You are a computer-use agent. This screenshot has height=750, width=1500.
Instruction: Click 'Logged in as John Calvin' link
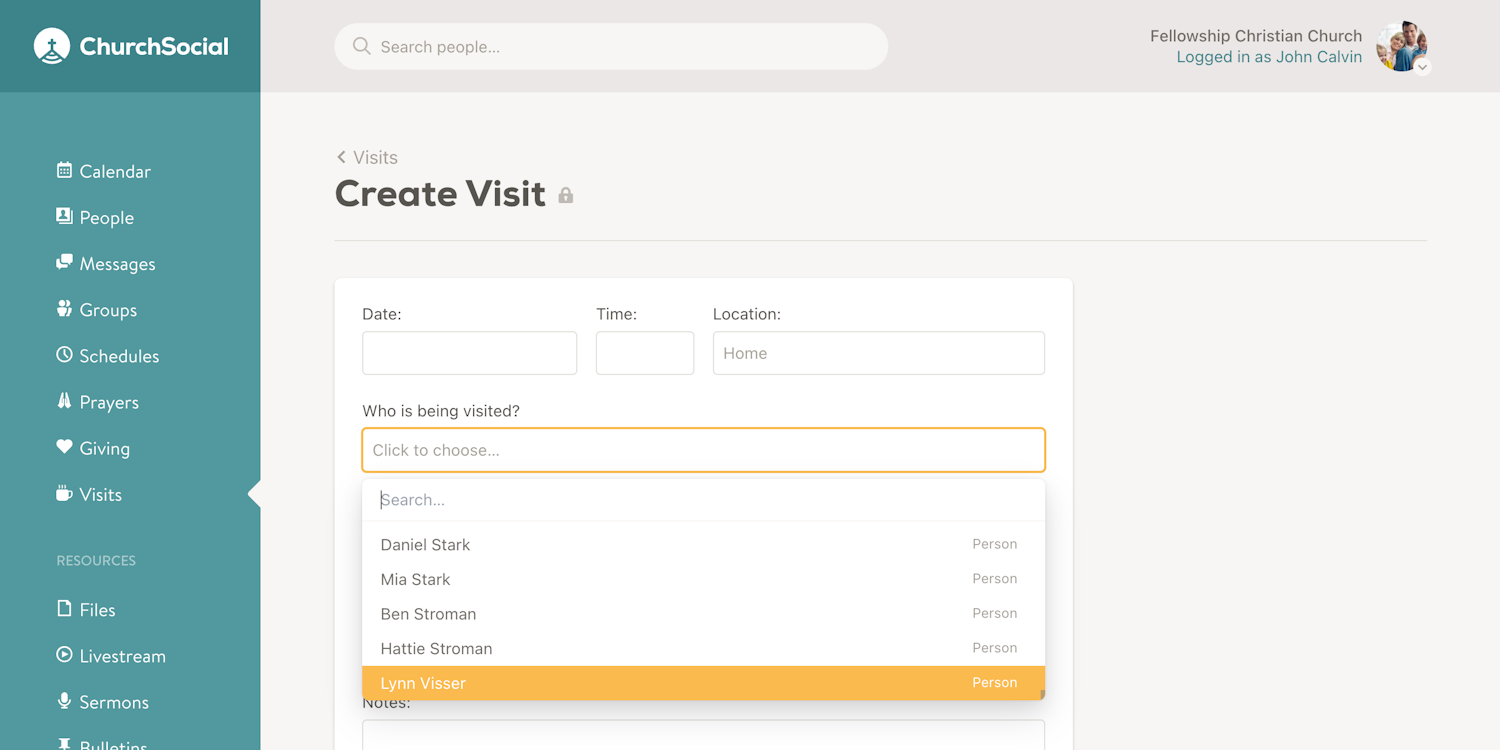(x=1268, y=57)
